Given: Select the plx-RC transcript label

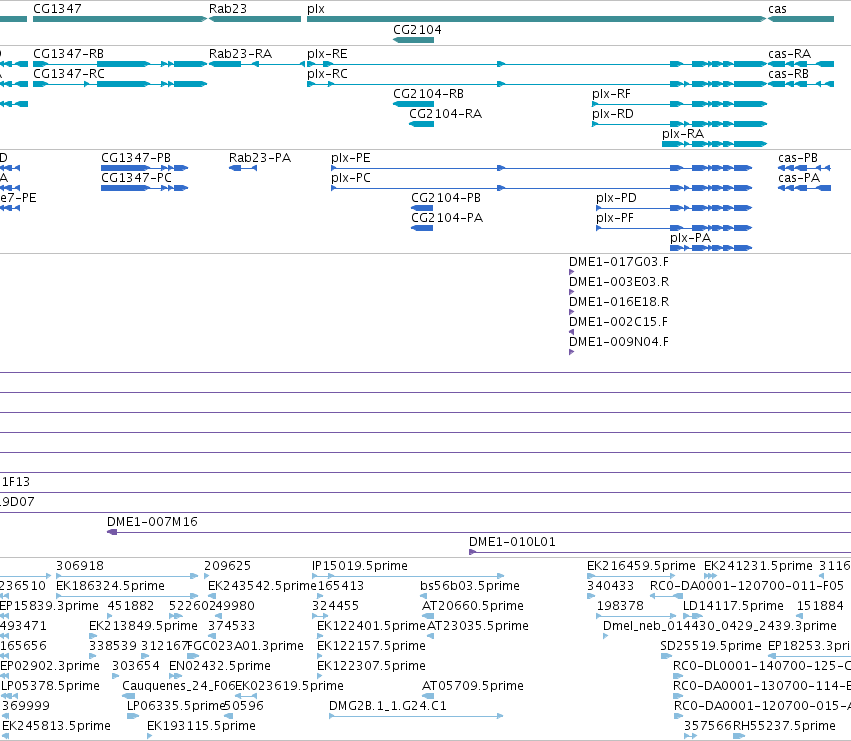Looking at the screenshot, I should 327,74.
